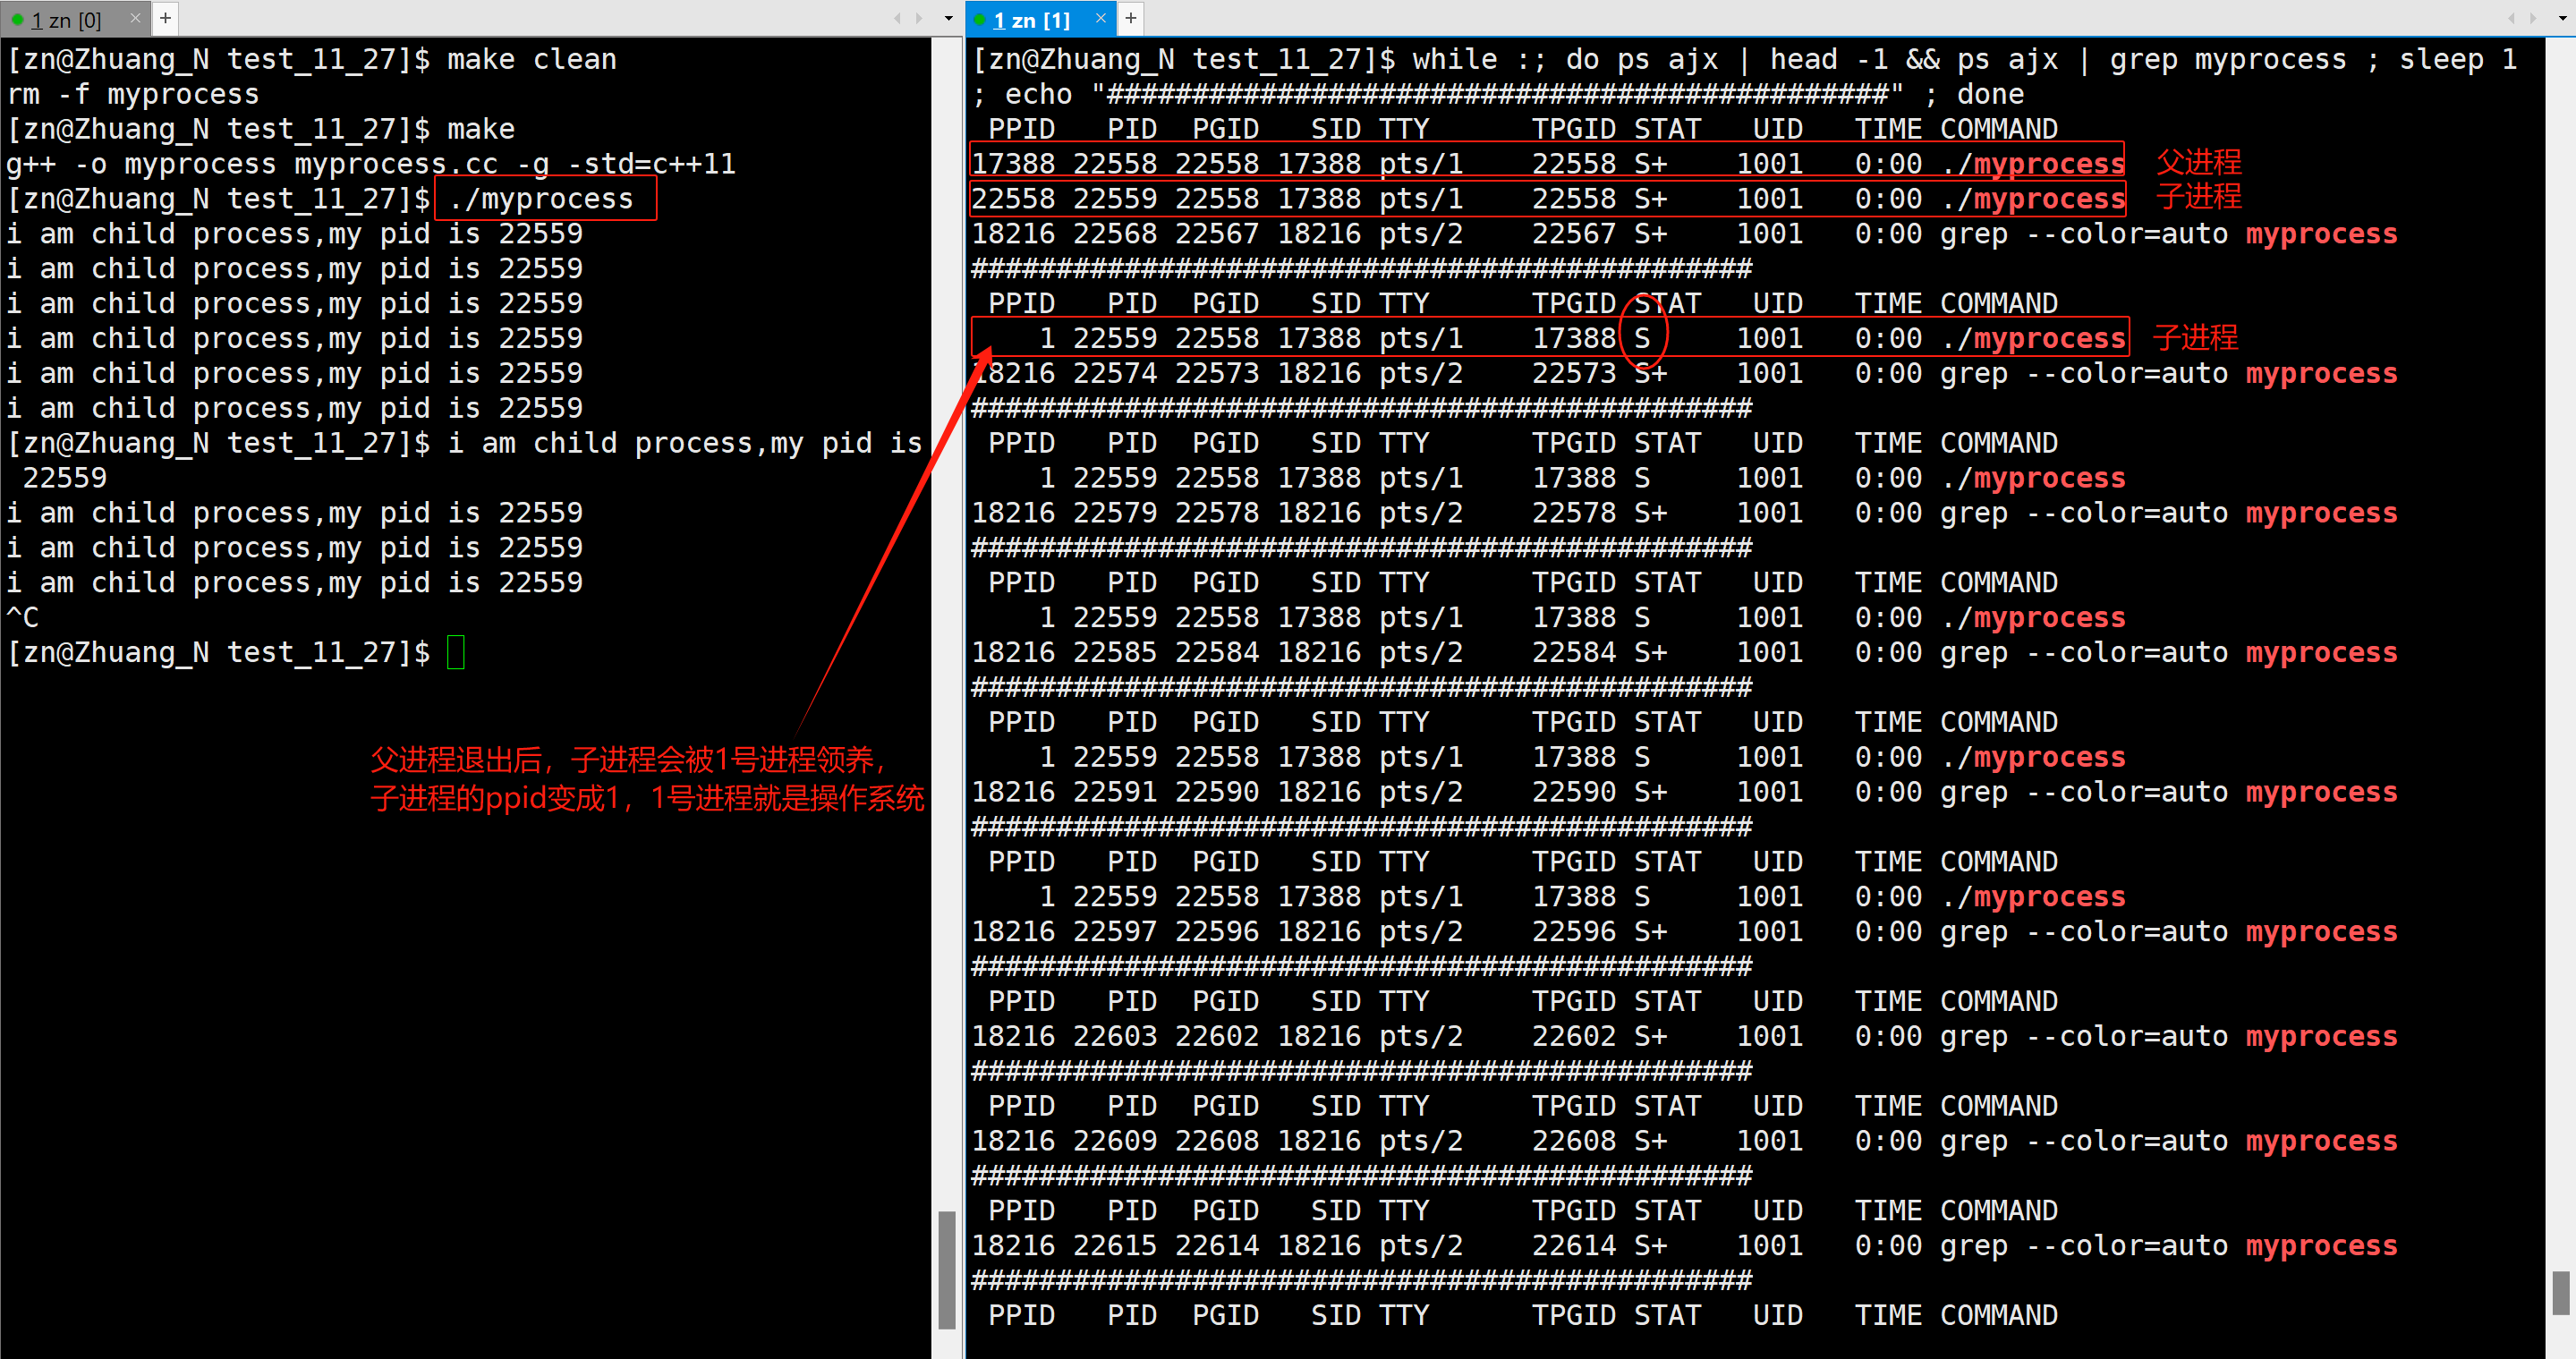The image size is (2576, 1359).
Task: Click the grep row with PID 22597
Action: (x=1685, y=931)
